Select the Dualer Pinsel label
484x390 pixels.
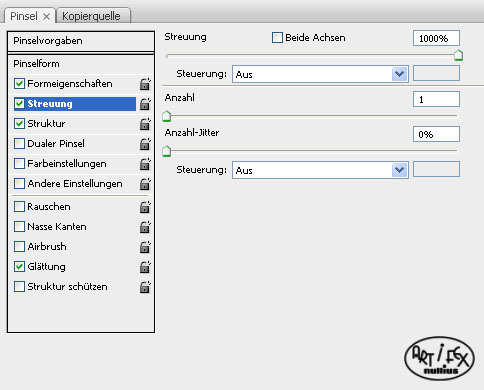coord(56,144)
